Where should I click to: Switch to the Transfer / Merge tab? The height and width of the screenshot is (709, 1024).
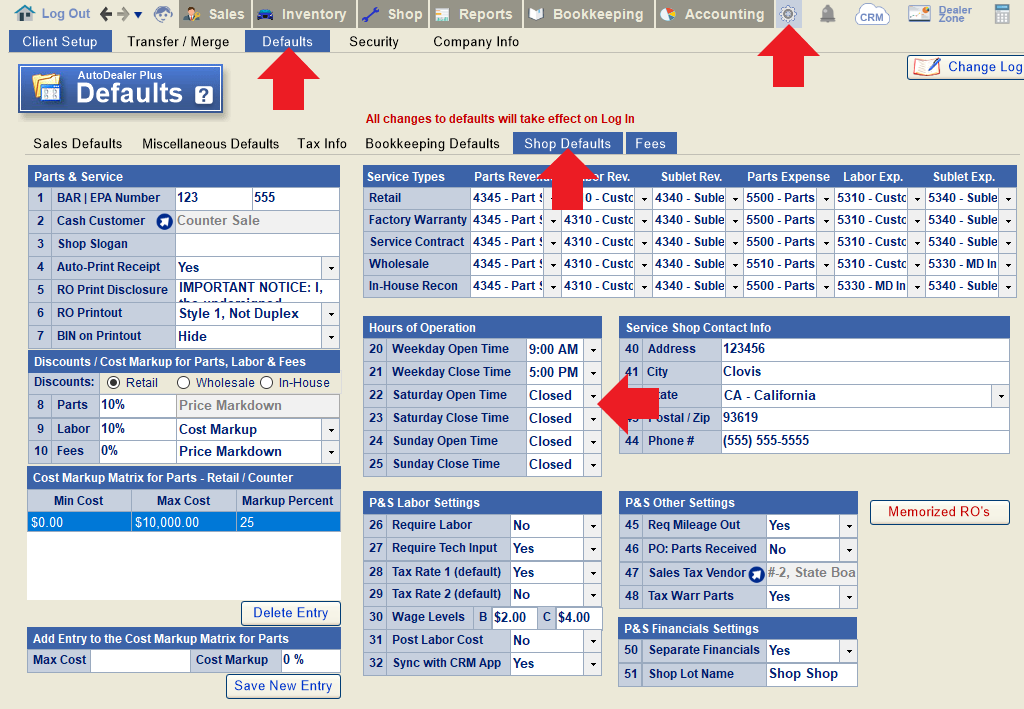[x=178, y=42]
